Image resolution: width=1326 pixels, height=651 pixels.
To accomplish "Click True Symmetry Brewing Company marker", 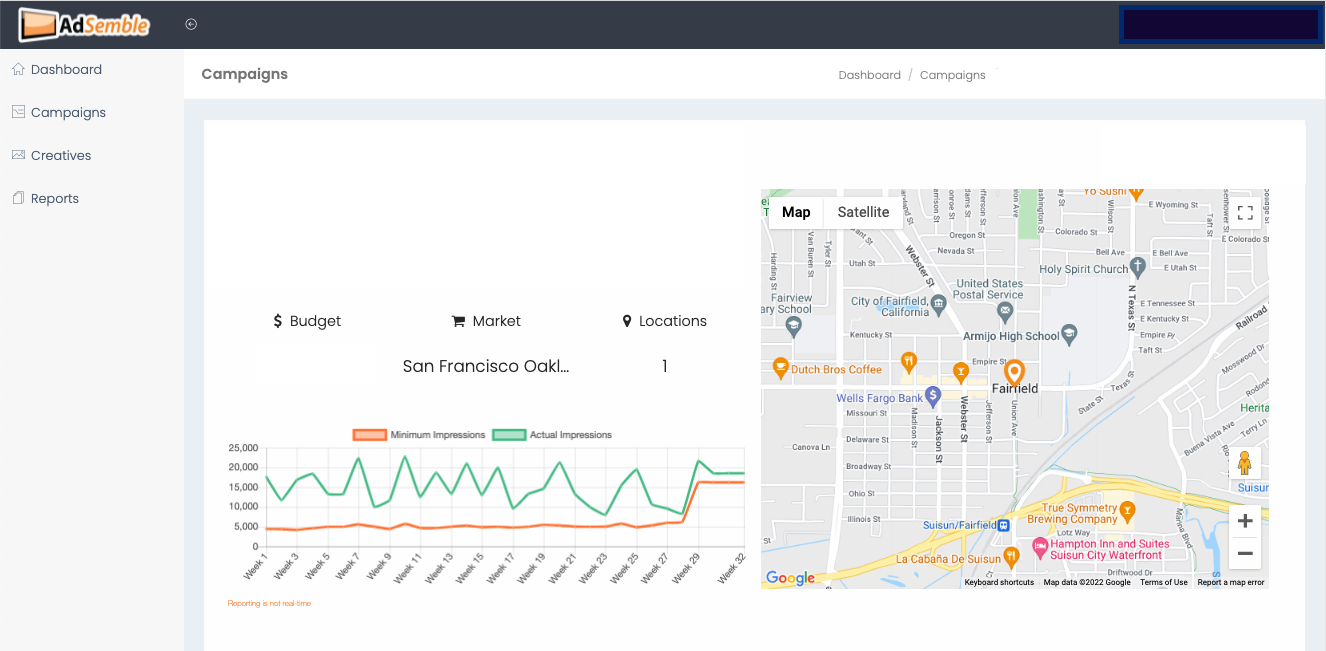I will click(1128, 511).
